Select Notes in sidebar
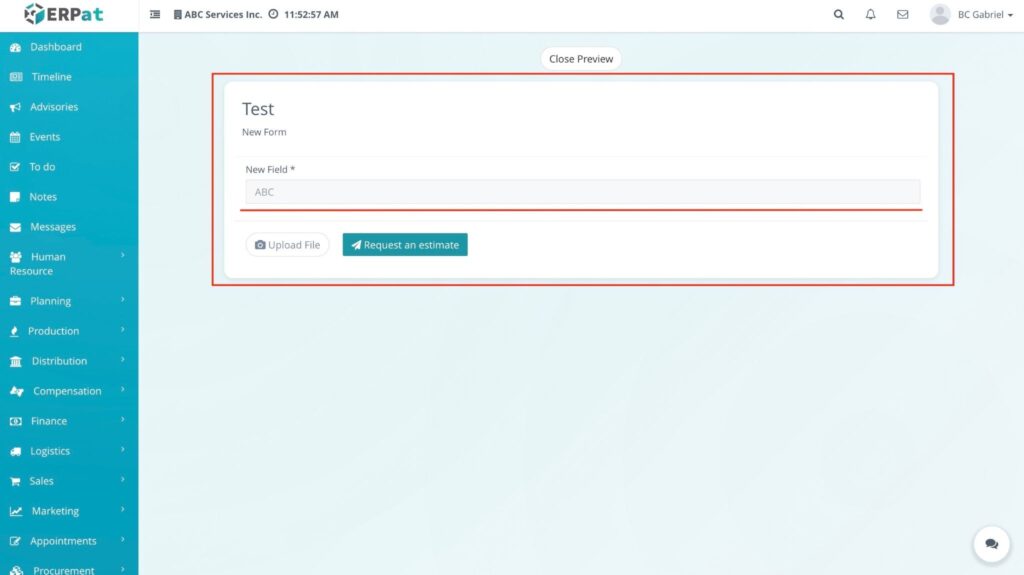The image size is (1024, 575). [43, 197]
